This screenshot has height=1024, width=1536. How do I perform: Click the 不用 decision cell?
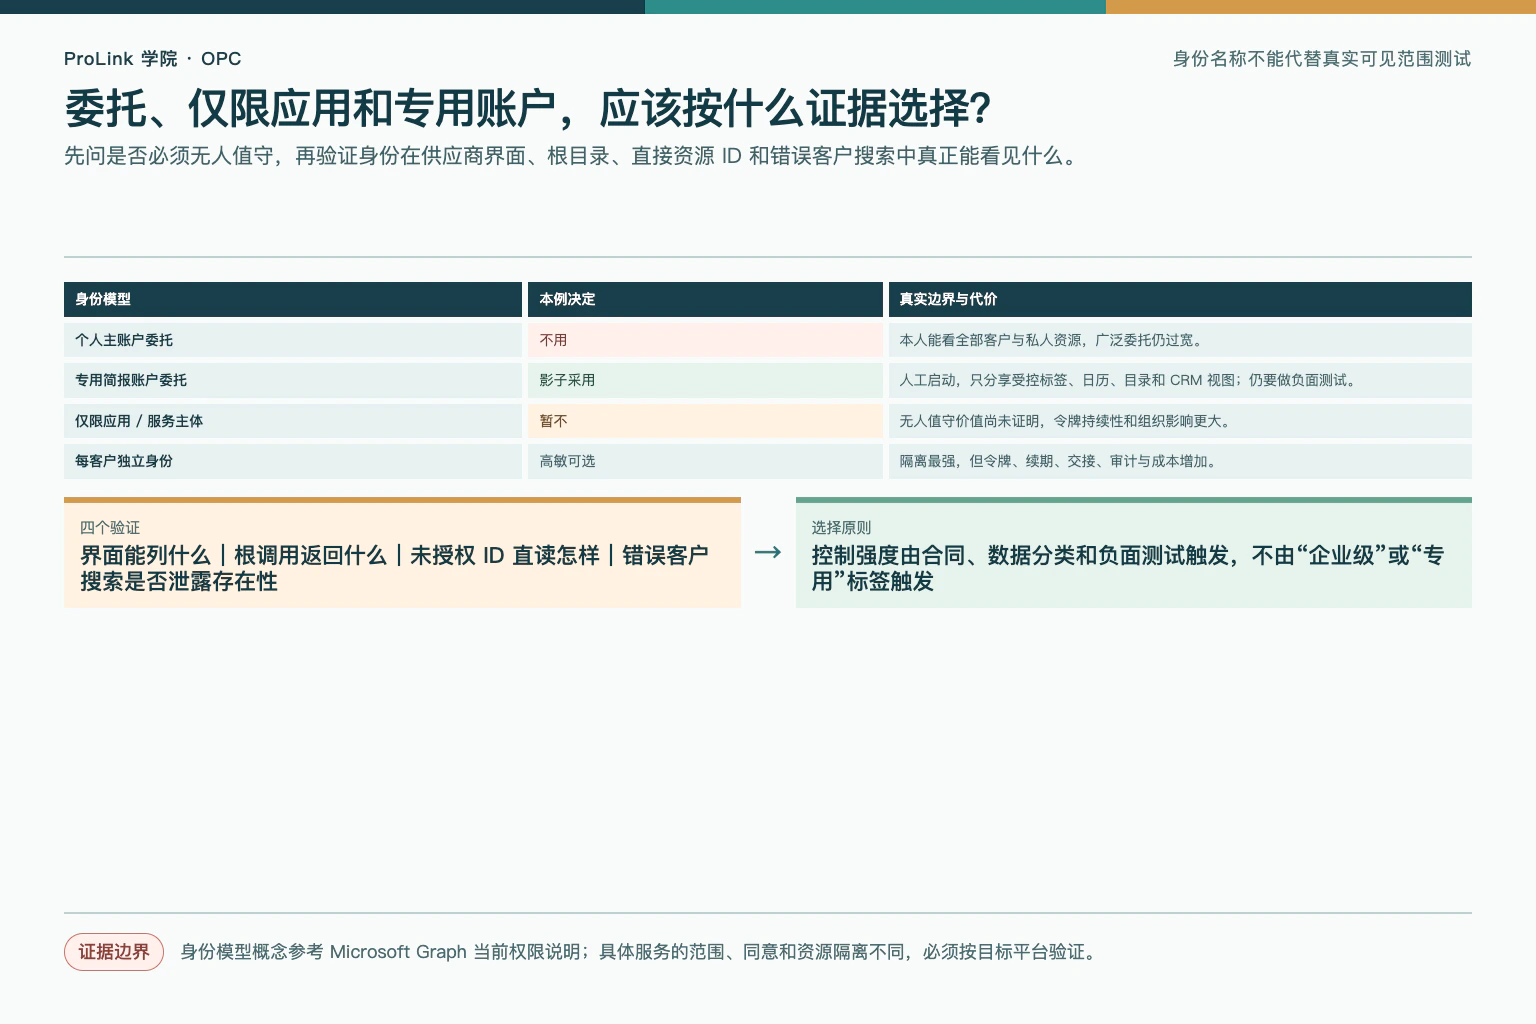click(705, 340)
